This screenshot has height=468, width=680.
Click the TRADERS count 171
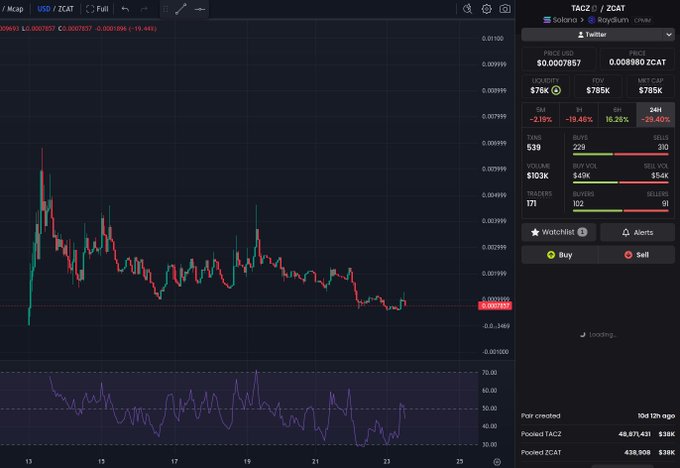[x=531, y=203]
